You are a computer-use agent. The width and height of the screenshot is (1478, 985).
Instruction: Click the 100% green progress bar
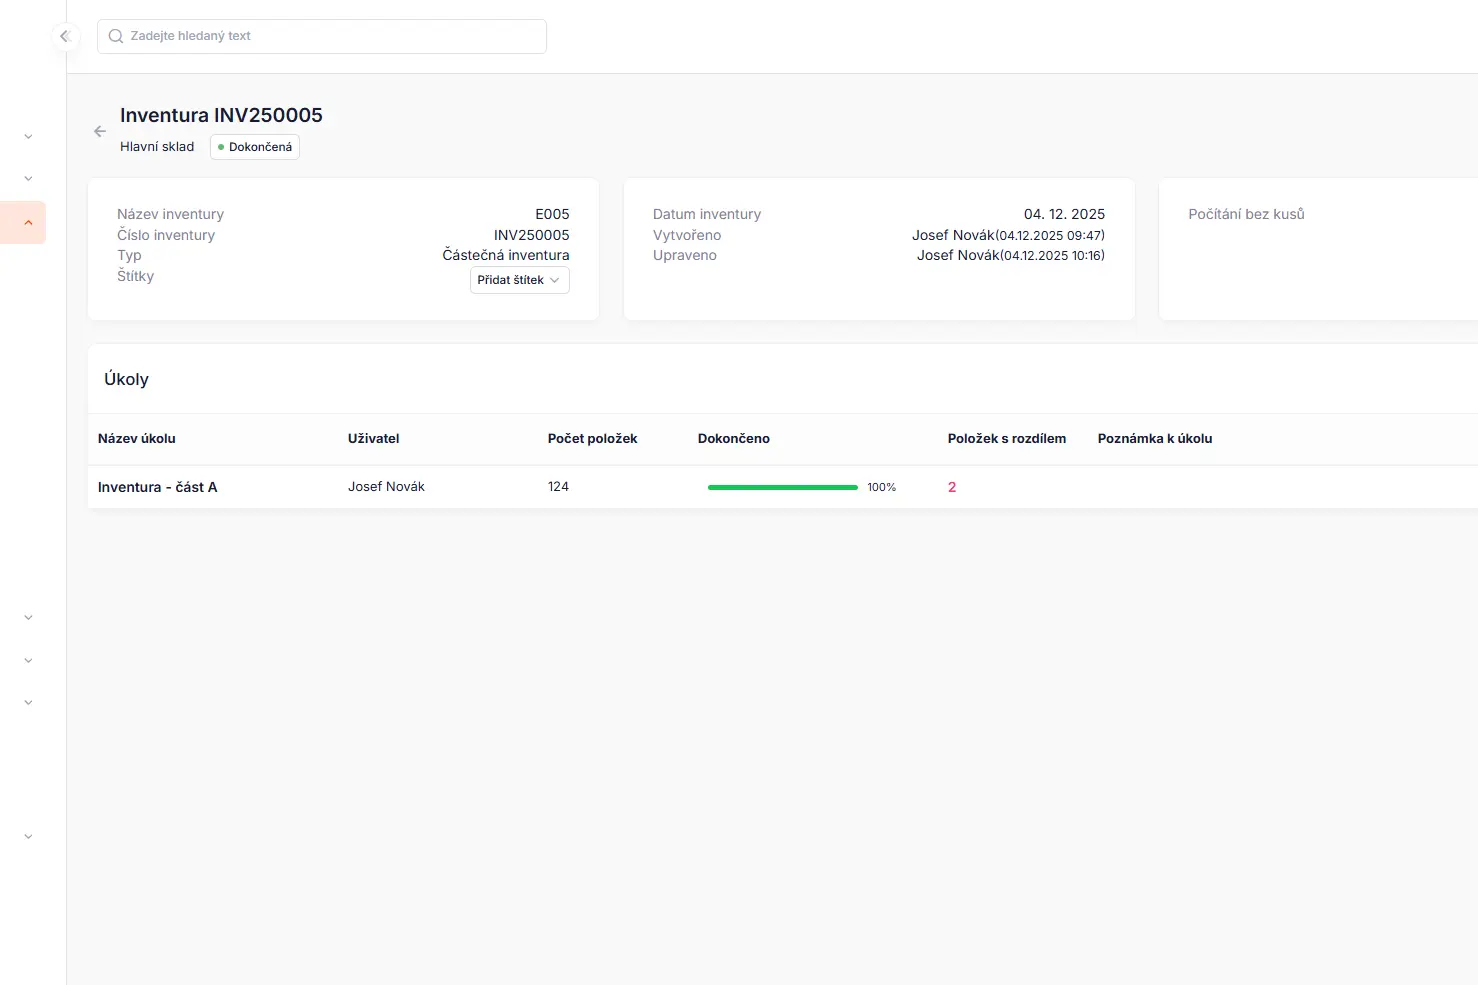[x=782, y=487]
